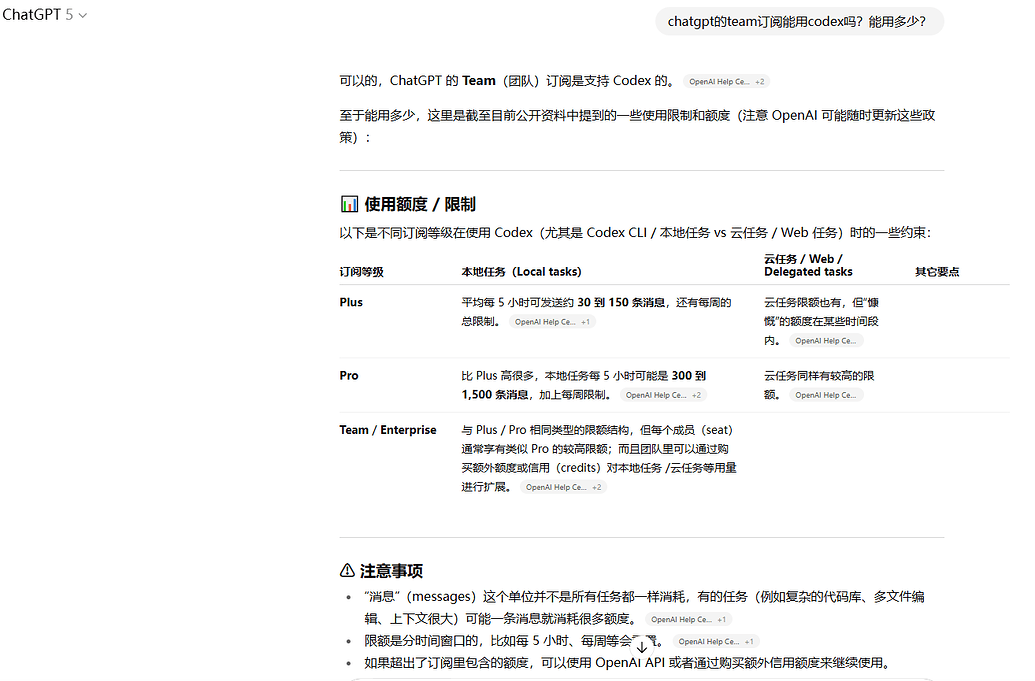Open the citation chip after "消耗很多额度"
The image size is (1035, 681).
pos(688,619)
